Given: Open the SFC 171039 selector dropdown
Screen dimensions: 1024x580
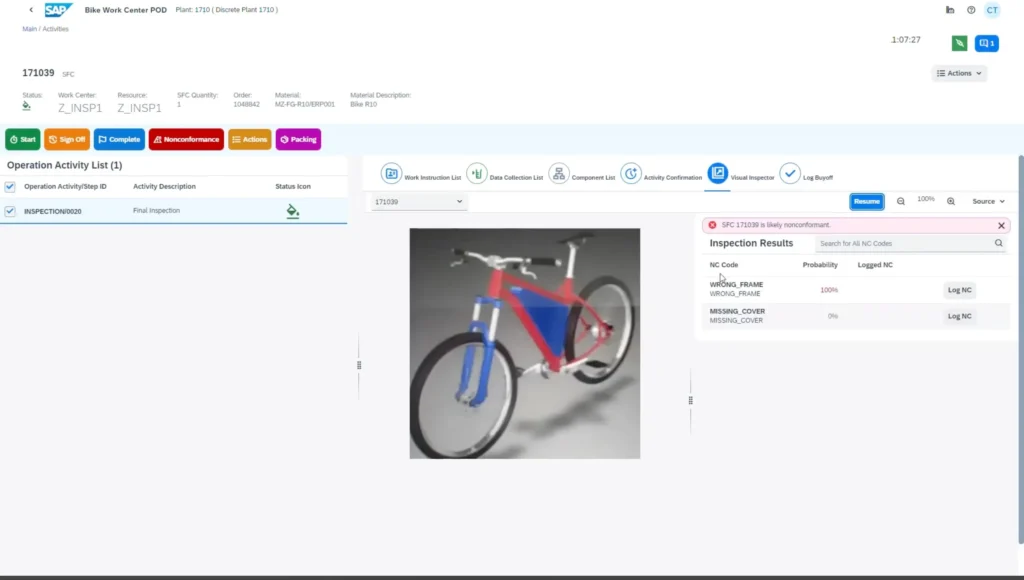Looking at the screenshot, I should (418, 202).
